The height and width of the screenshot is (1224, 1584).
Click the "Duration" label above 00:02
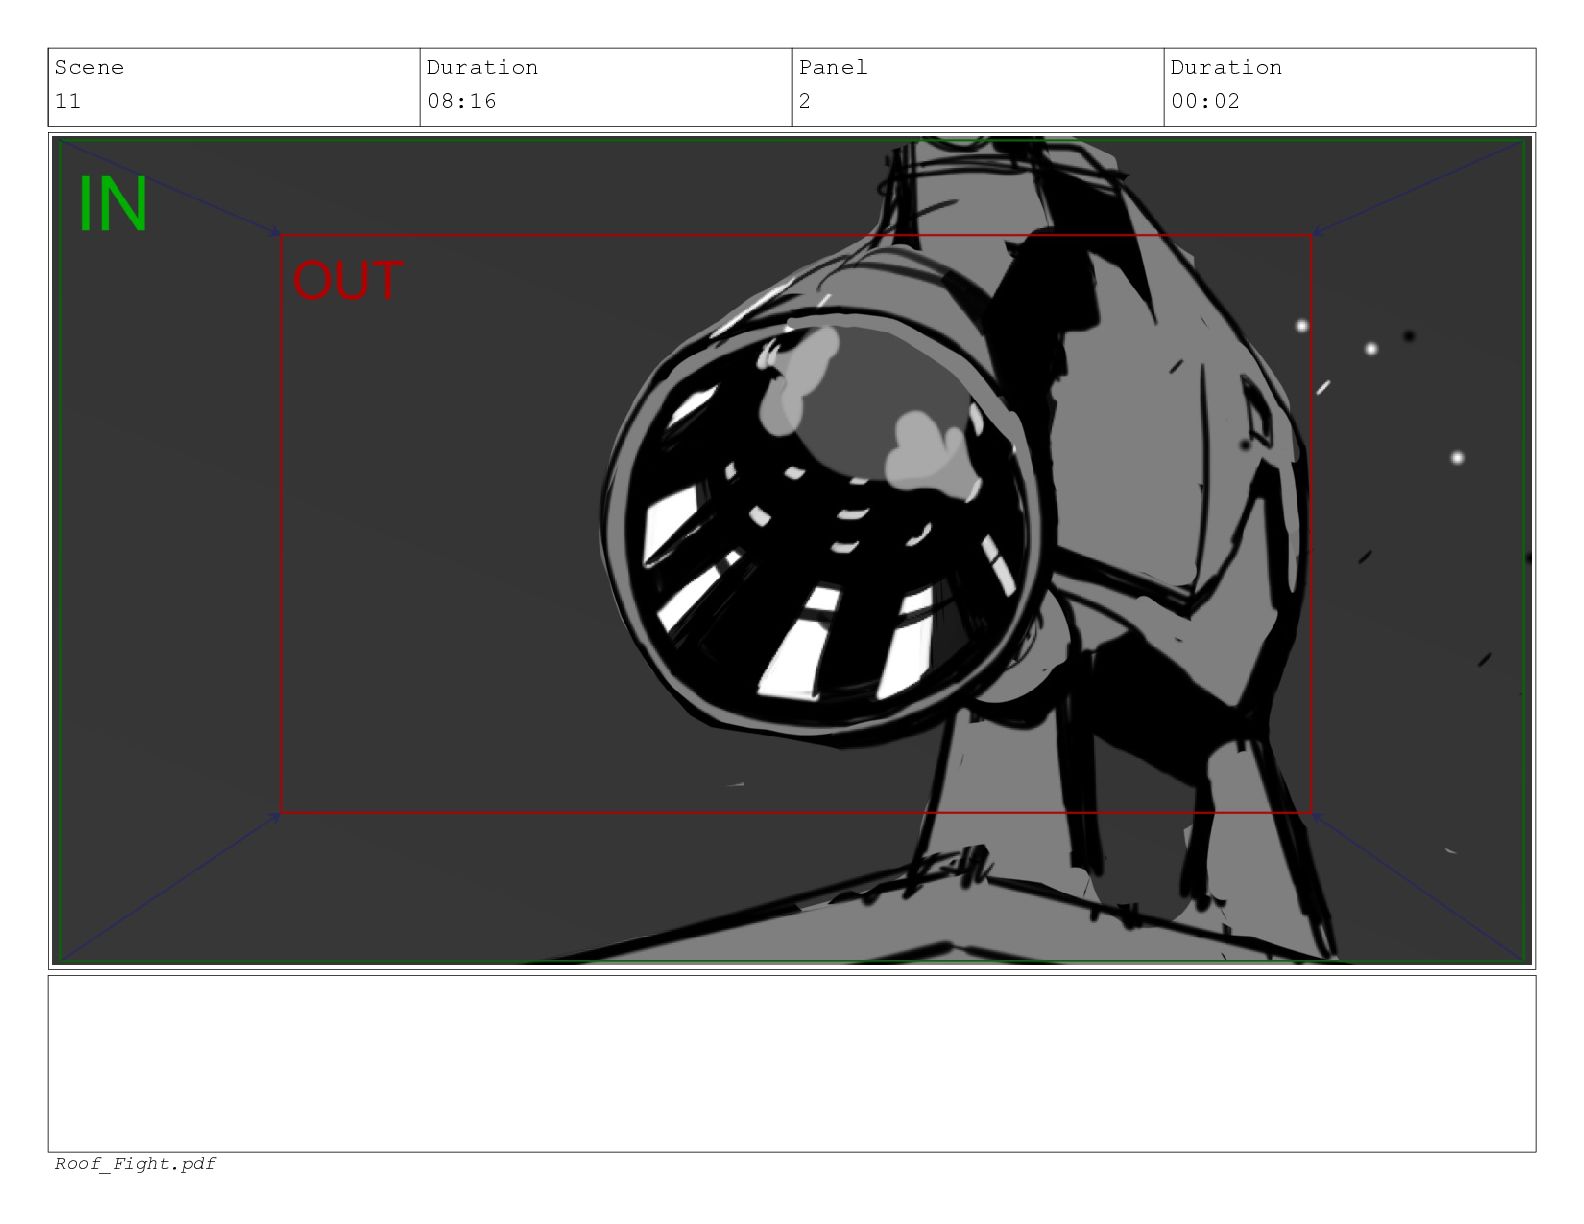click(1226, 68)
